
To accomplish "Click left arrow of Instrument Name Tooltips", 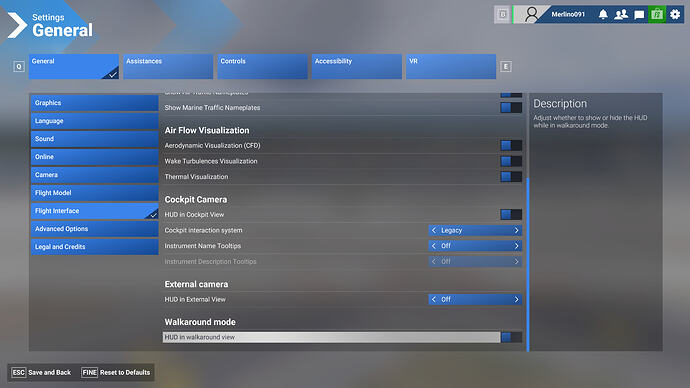I will (434, 246).
